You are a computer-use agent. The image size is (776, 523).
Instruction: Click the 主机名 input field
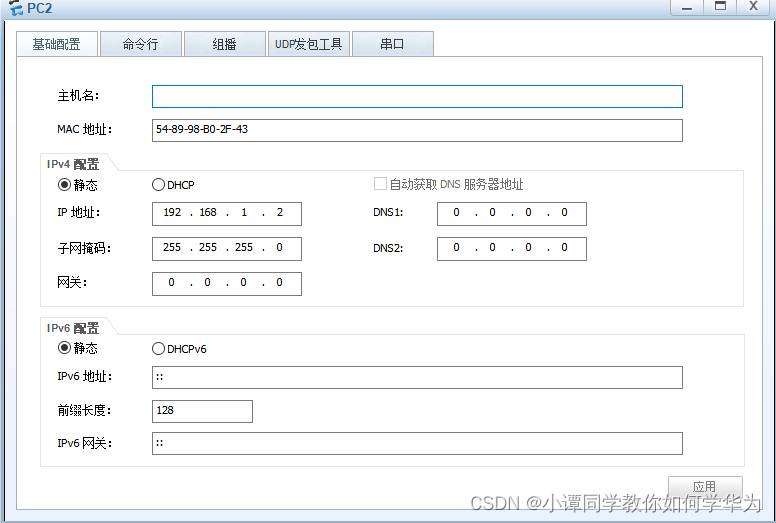(417, 96)
